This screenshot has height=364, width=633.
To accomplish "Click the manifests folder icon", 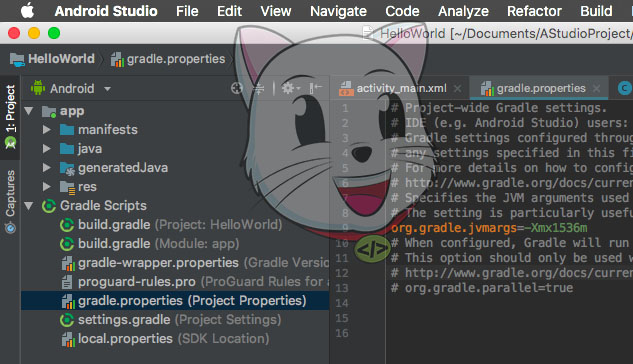I will coord(67,130).
